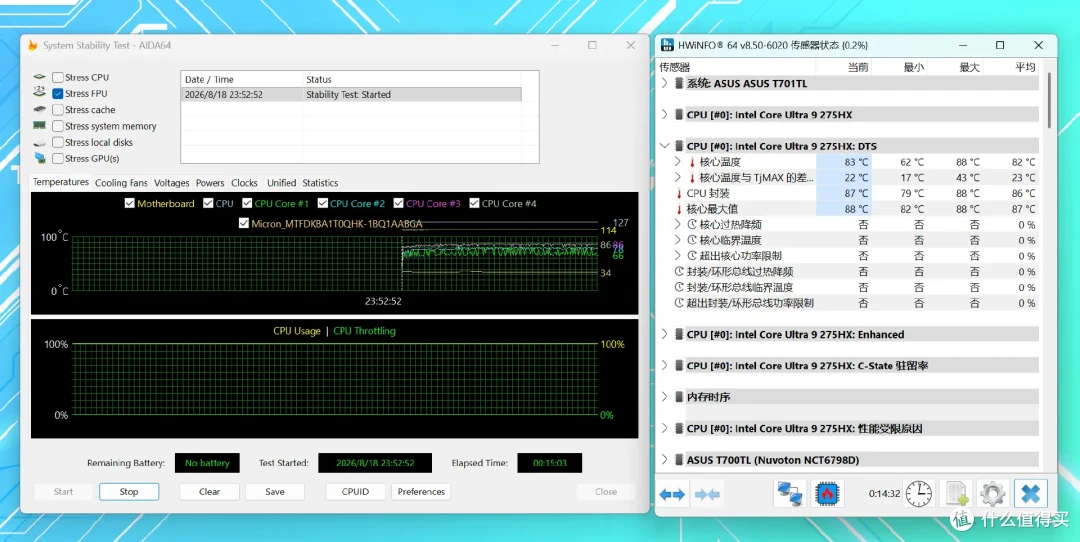Expand the 275HX: Enhanced group
1080x542 pixels.
pyautogui.click(x=665, y=334)
